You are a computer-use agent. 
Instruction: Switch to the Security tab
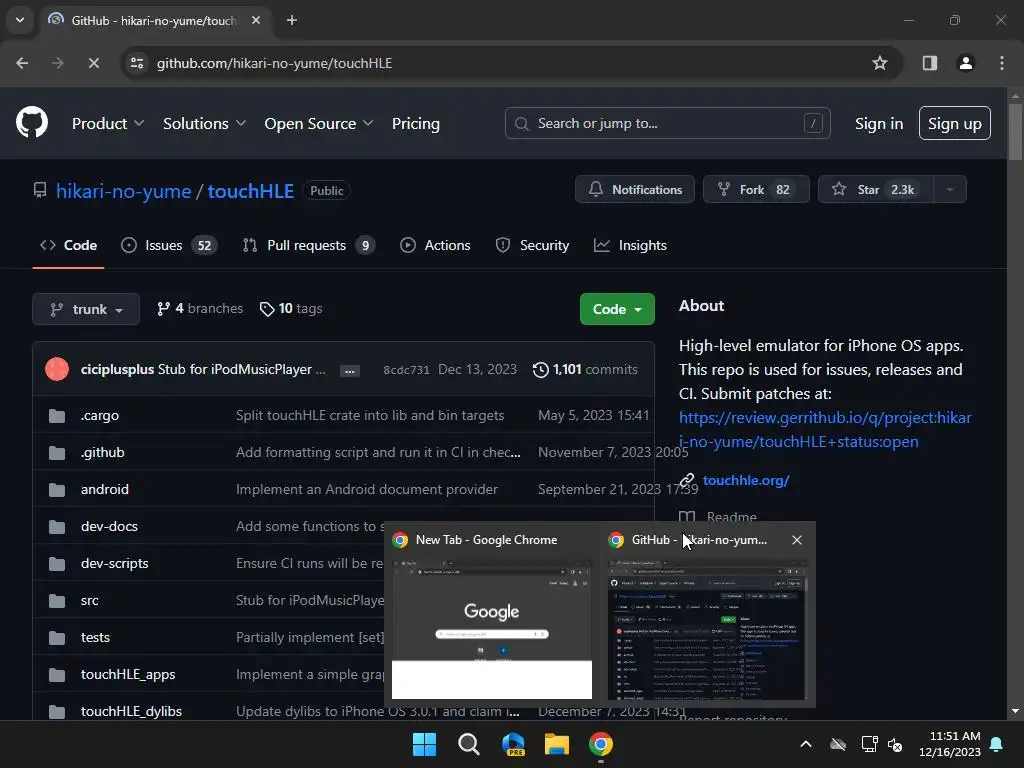(532, 246)
